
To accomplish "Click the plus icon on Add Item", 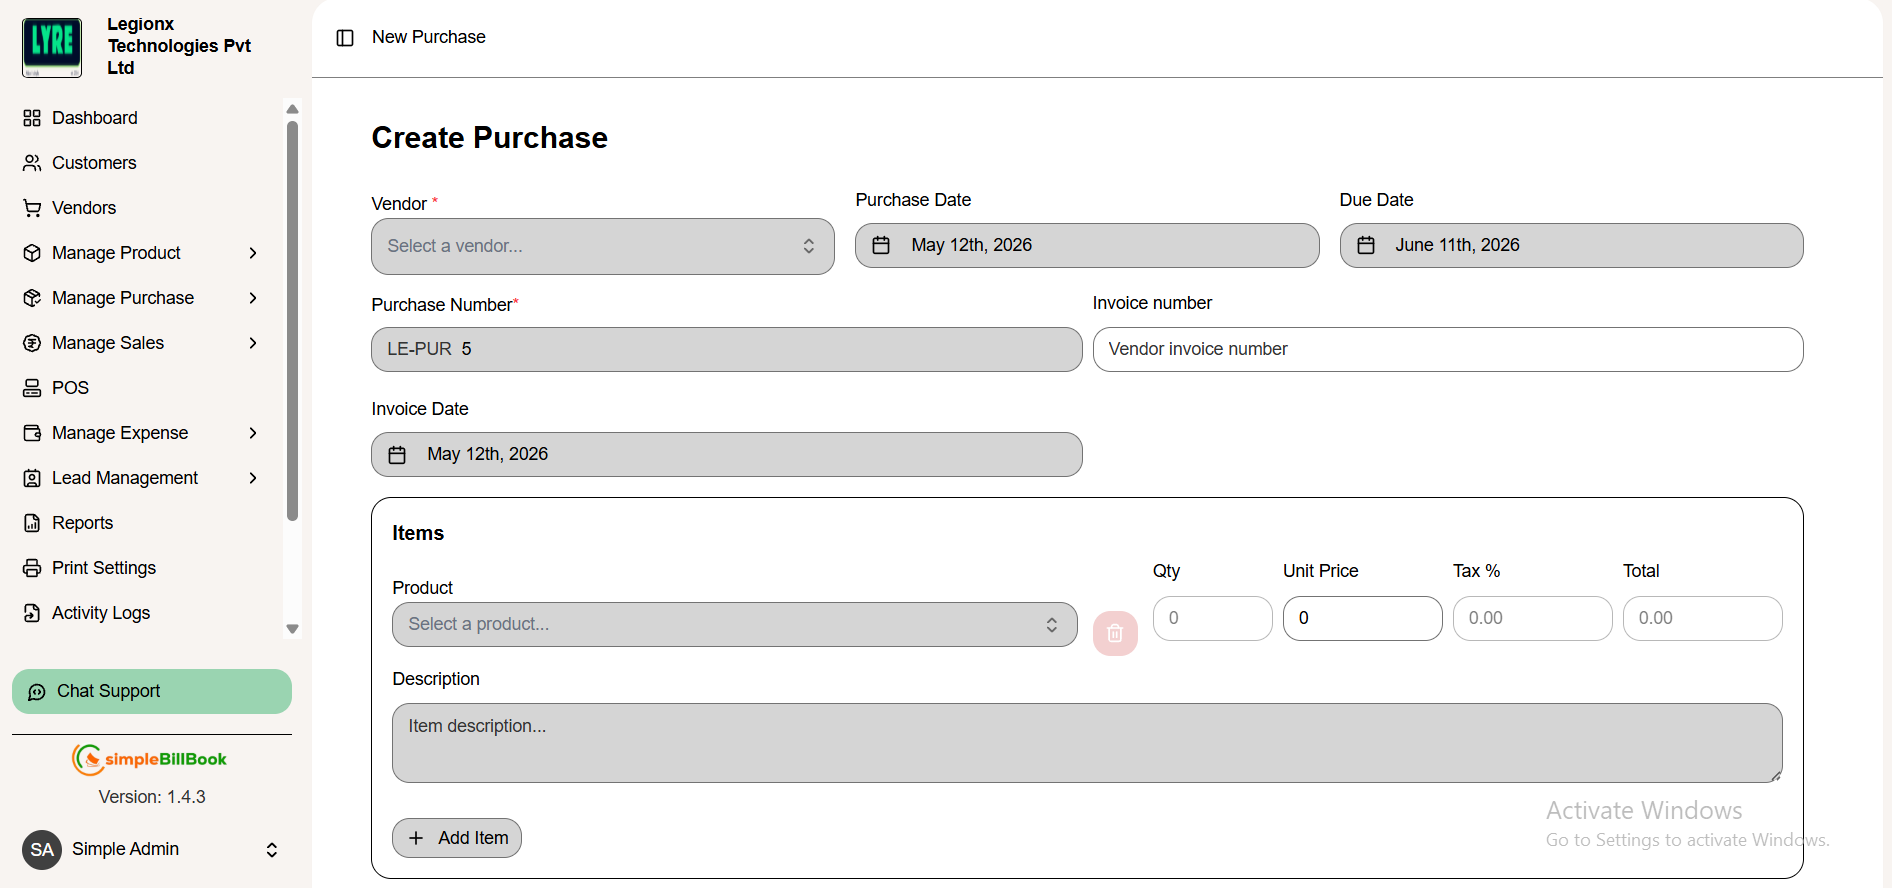I will (x=417, y=838).
